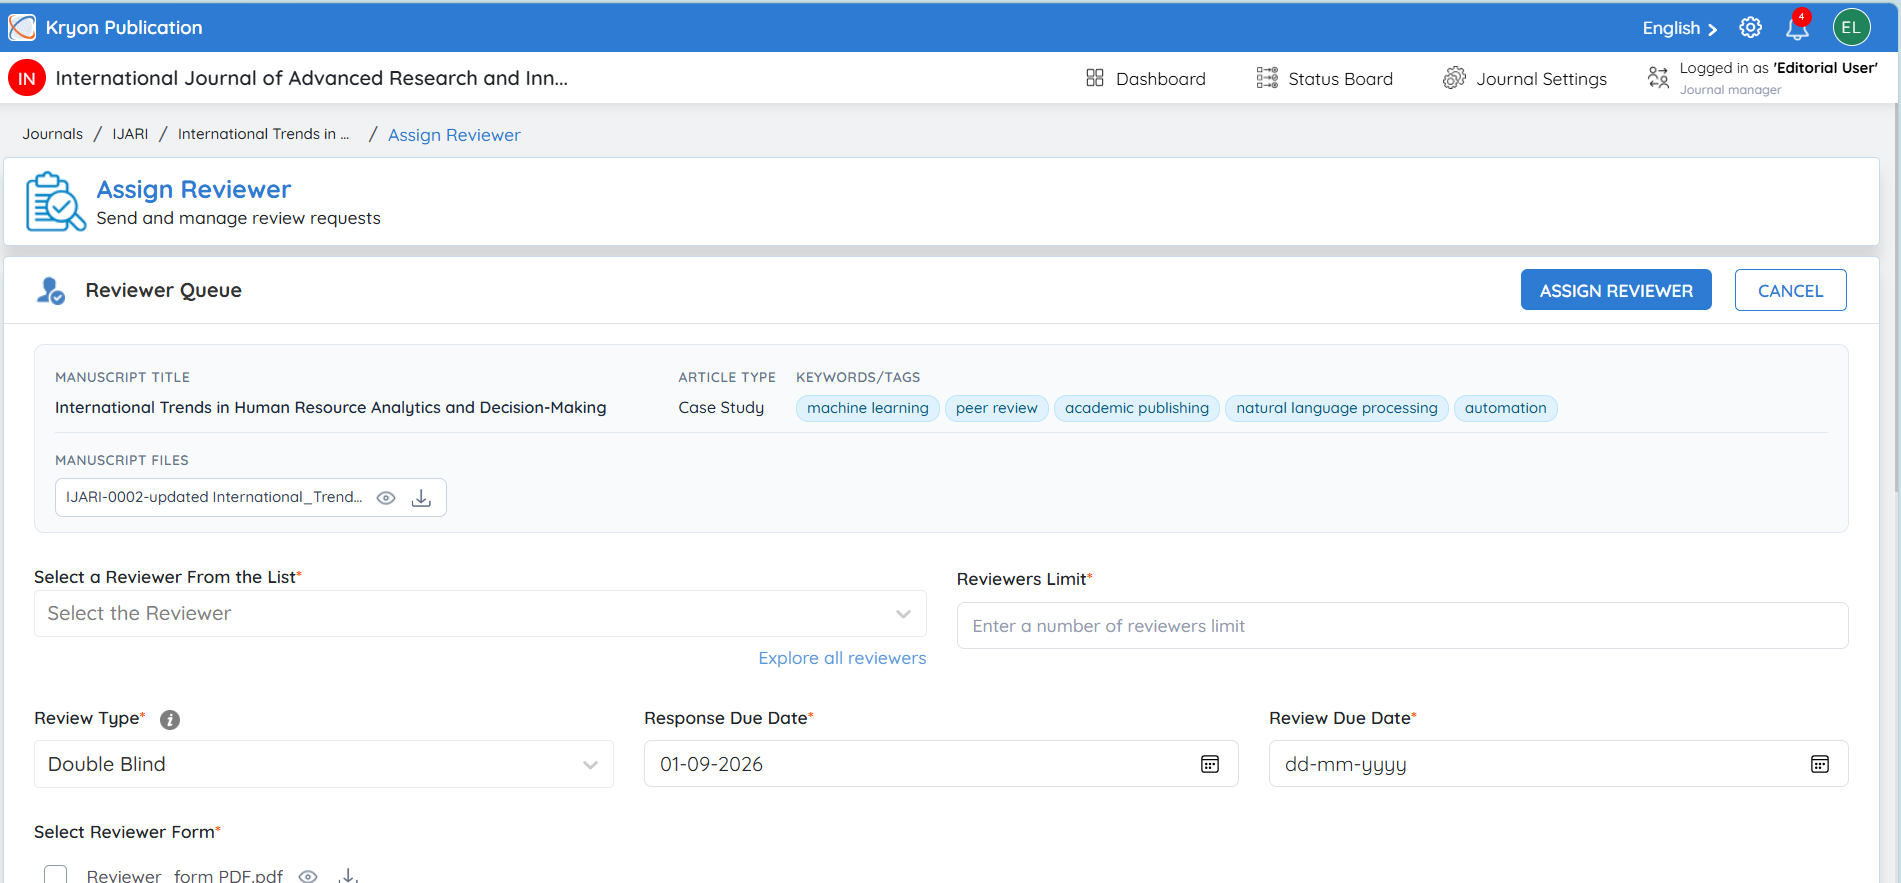Go to the Dashboard menu item
The width and height of the screenshot is (1901, 883).
tap(1146, 78)
